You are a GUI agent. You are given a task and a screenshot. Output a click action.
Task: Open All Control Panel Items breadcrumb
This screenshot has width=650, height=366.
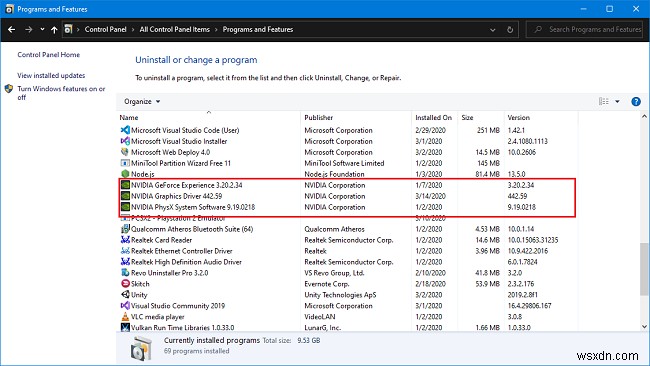(175, 29)
